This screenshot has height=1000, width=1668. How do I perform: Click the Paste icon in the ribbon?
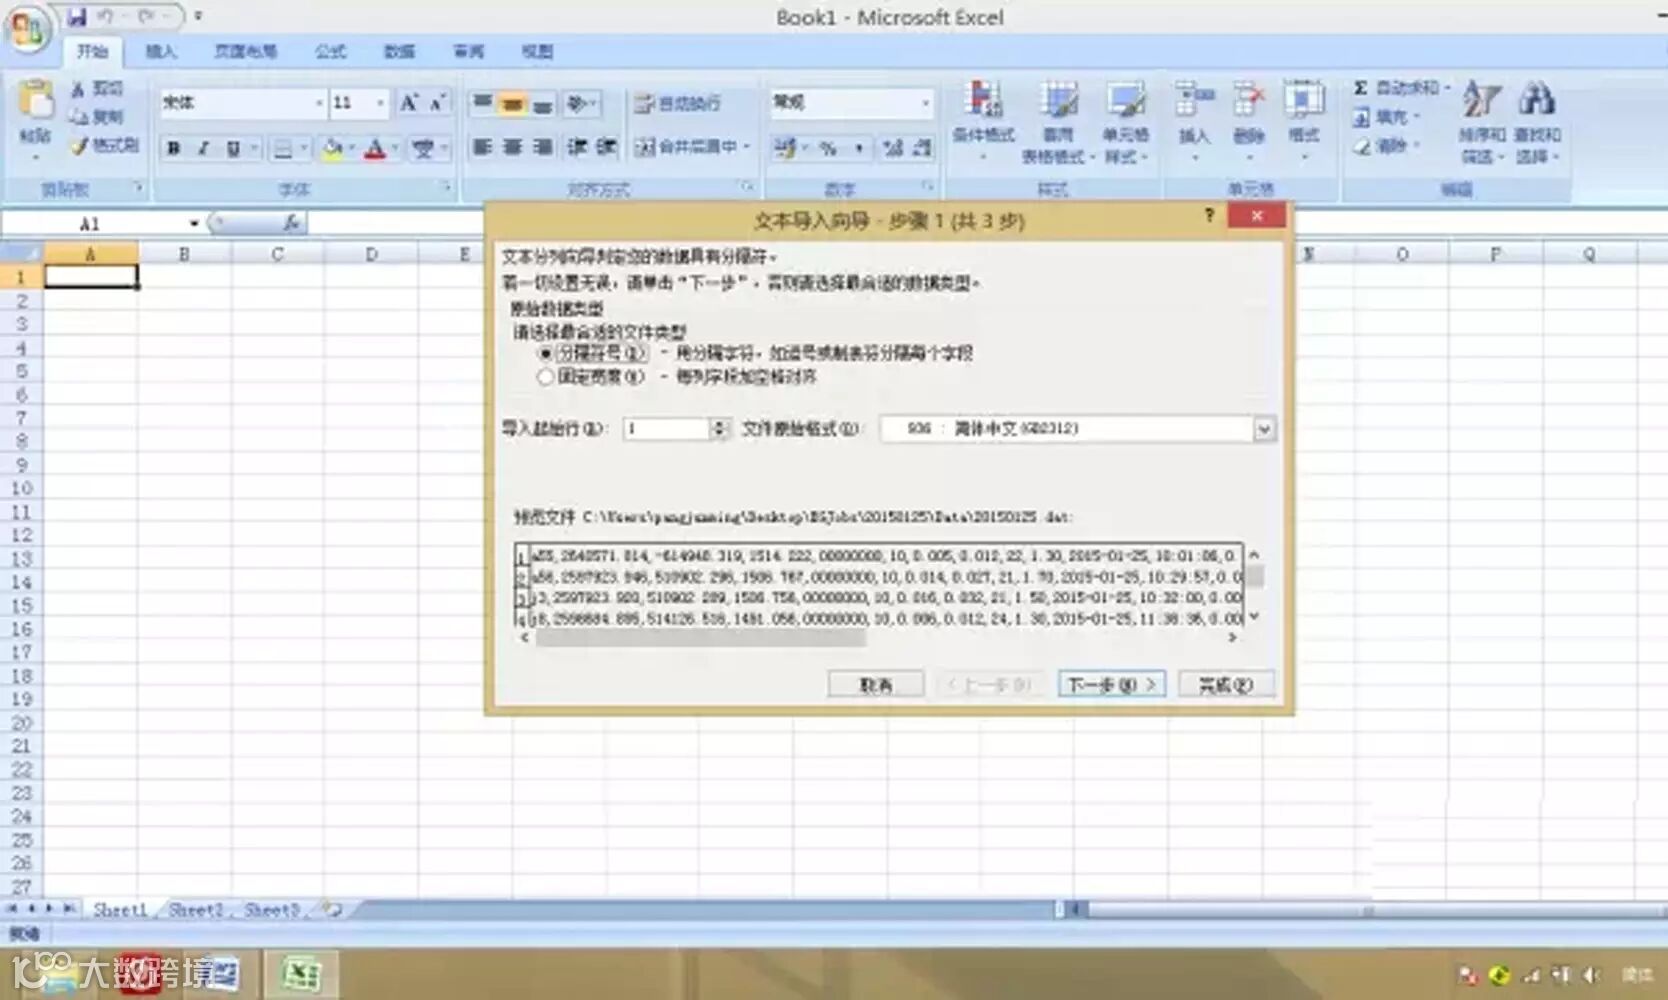point(36,100)
